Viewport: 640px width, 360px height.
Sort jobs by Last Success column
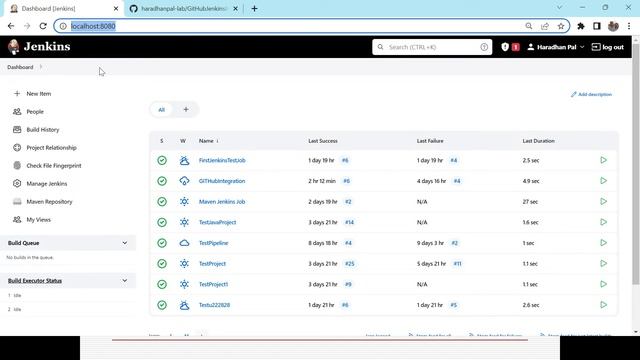pyautogui.click(x=323, y=141)
